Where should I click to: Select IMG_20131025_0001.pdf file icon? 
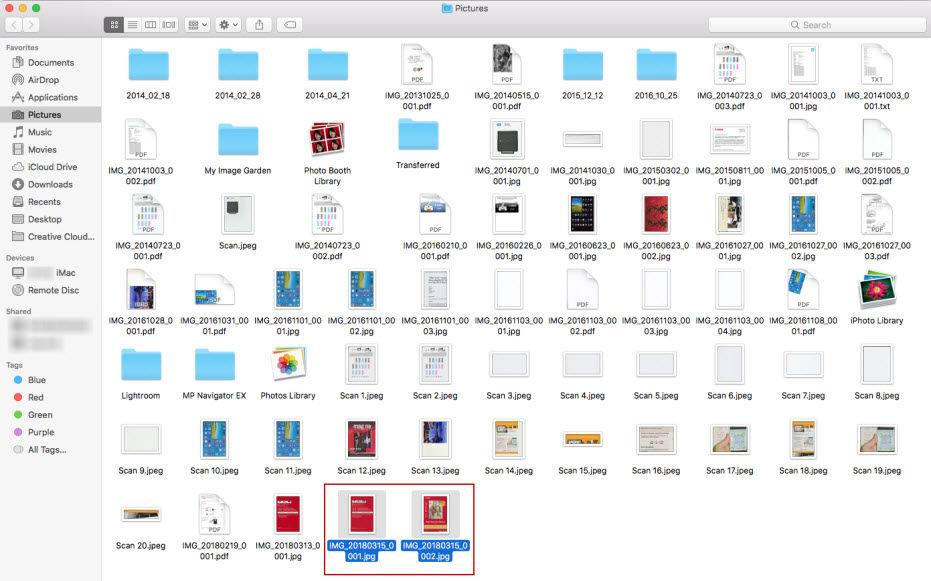pyautogui.click(x=417, y=64)
